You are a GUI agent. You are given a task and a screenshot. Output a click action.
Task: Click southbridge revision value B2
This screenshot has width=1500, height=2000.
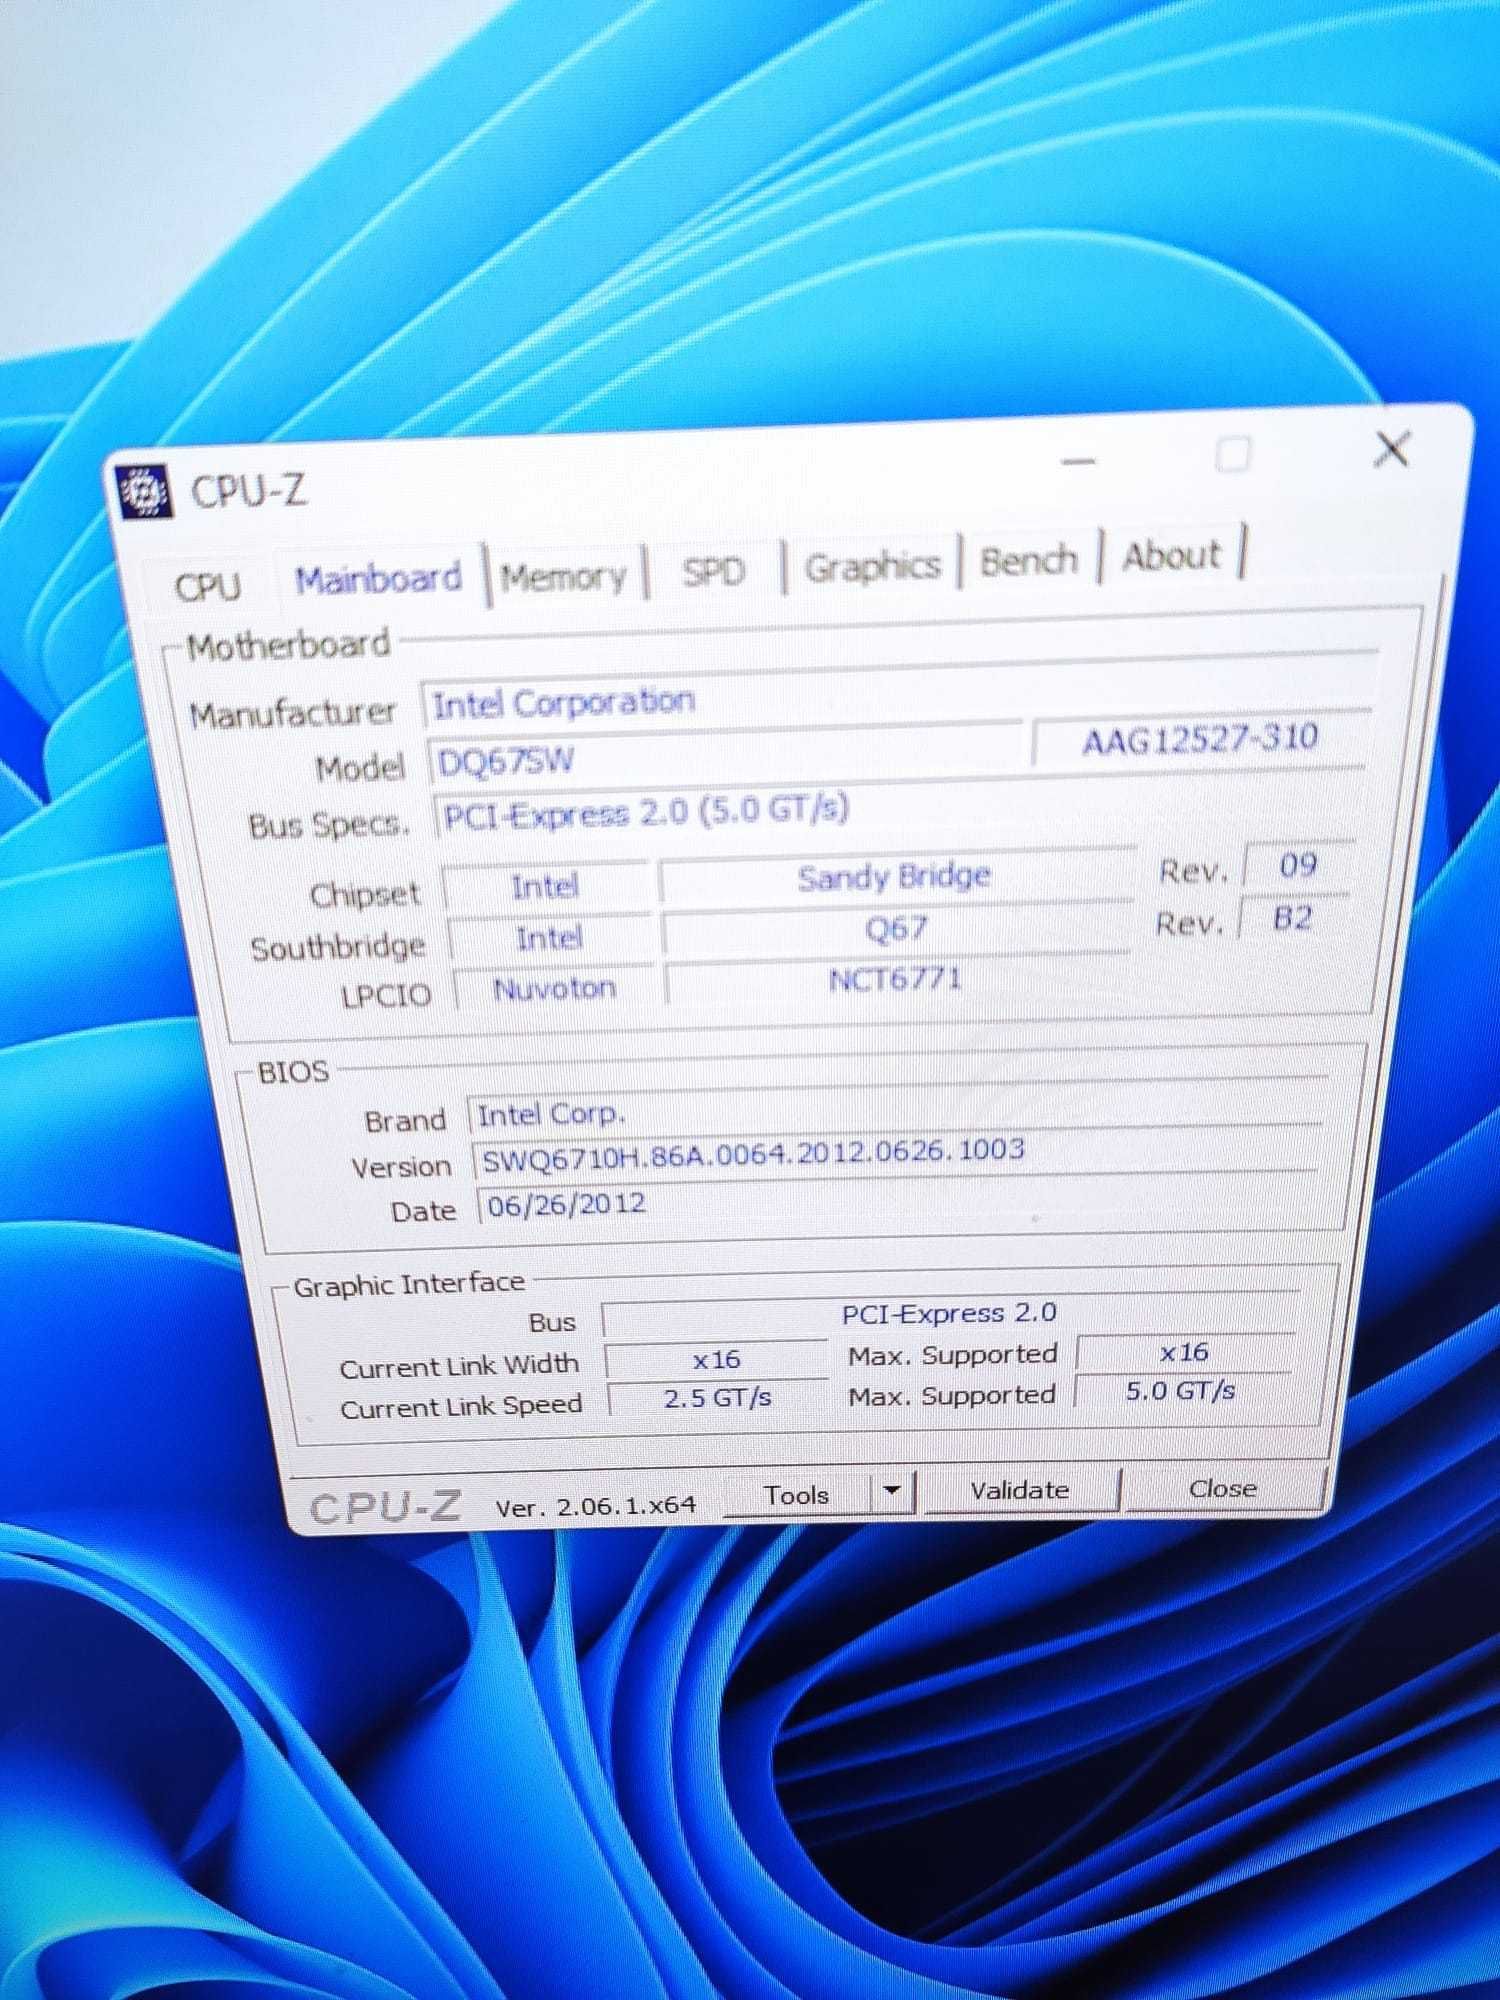(1293, 917)
